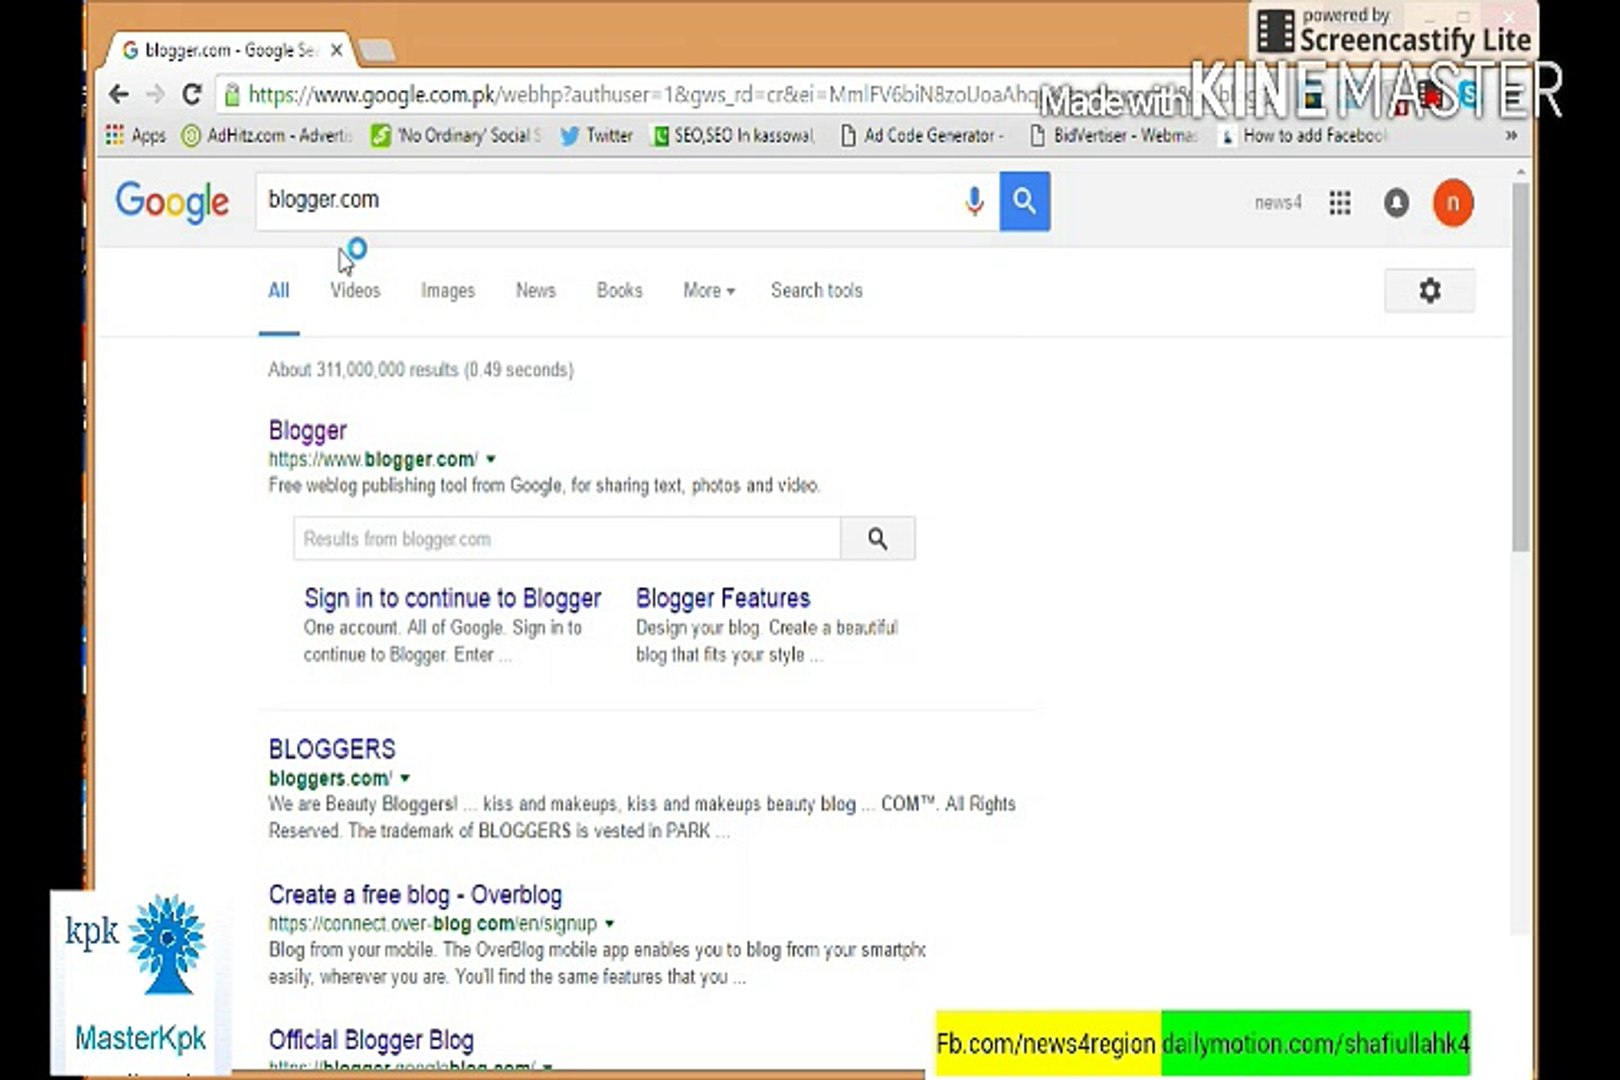
Task: Open How to add Facebook bookmark
Action: (1303, 135)
